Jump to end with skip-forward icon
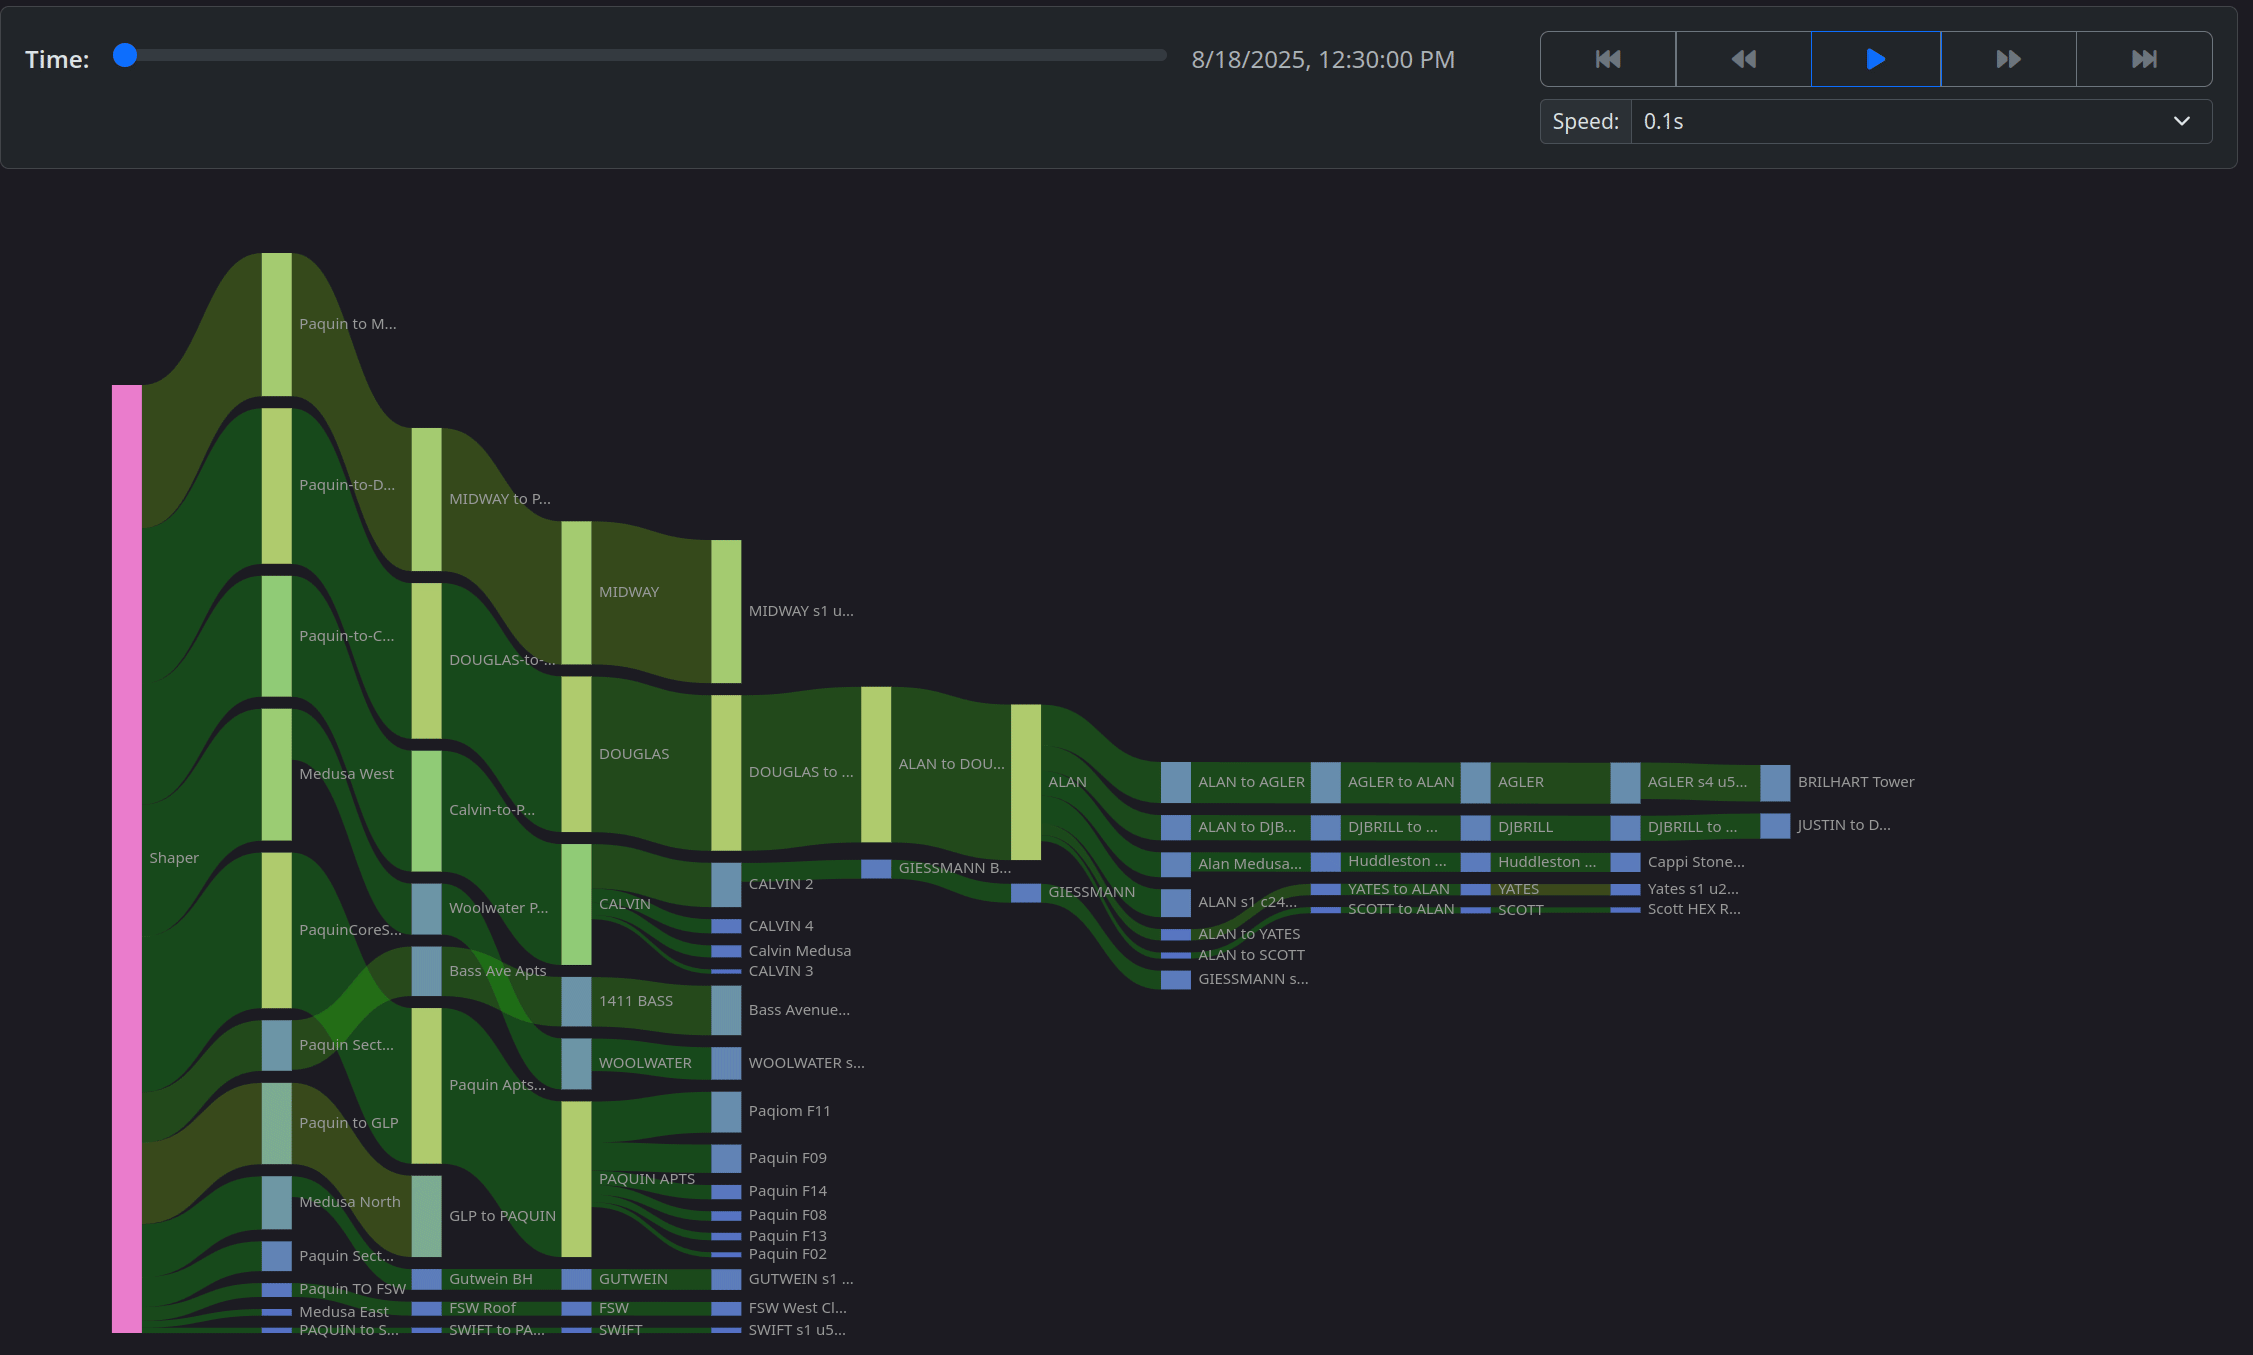This screenshot has width=2253, height=1355. coord(2143,59)
